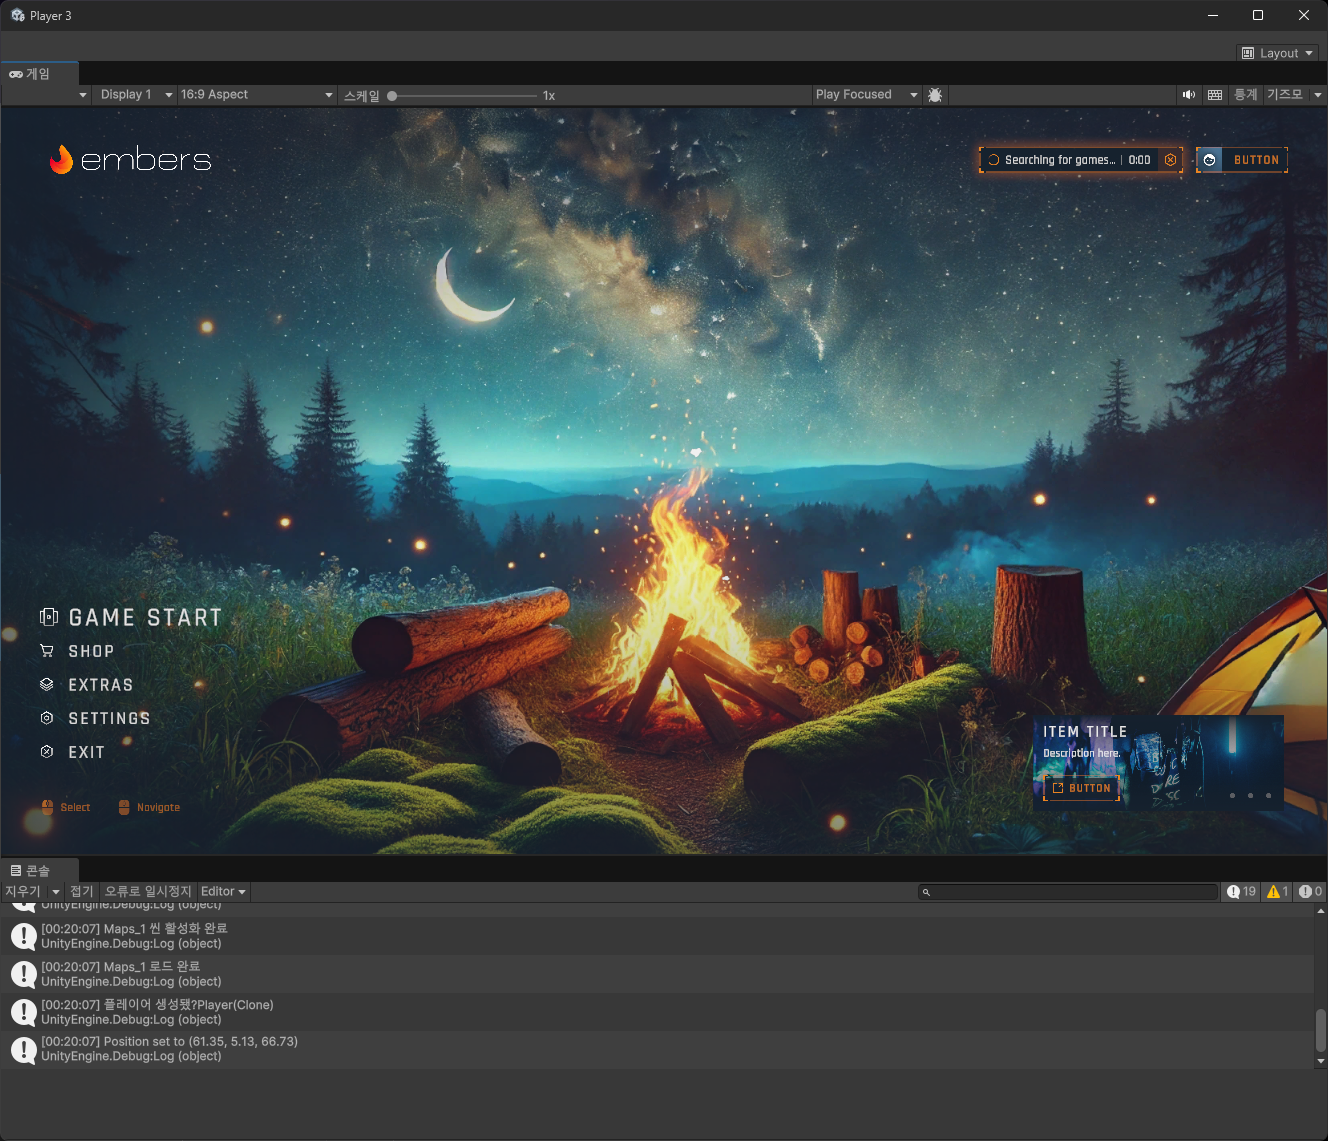This screenshot has height=1141, width=1328.
Task: Click the Layout window icon
Action: coord(1248,53)
